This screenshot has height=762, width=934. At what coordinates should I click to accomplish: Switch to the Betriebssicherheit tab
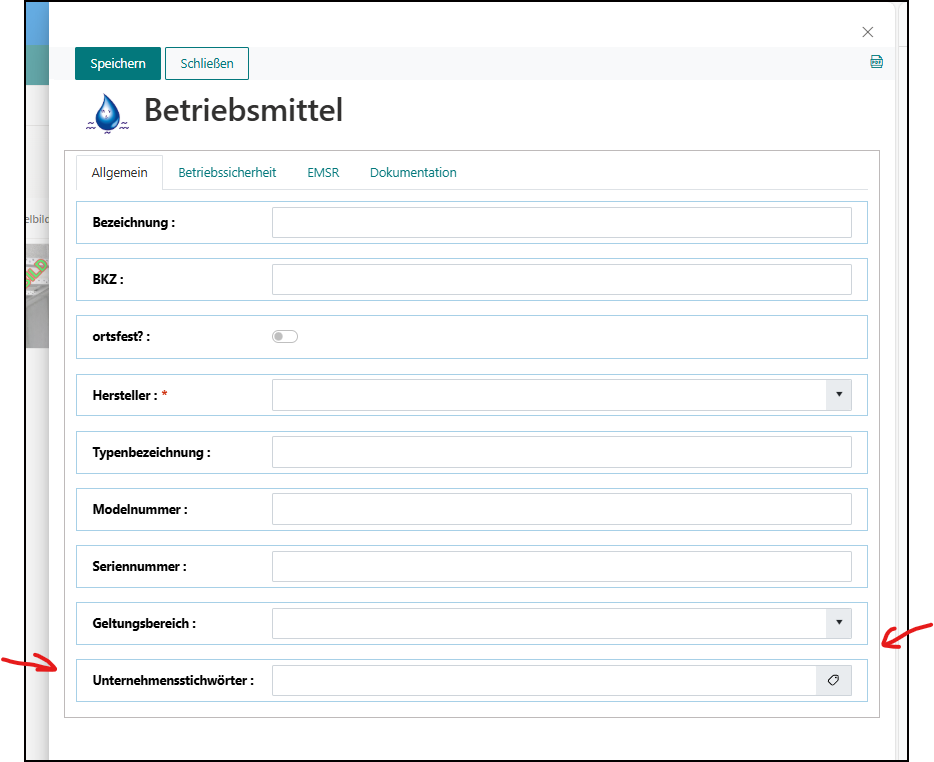coord(227,172)
